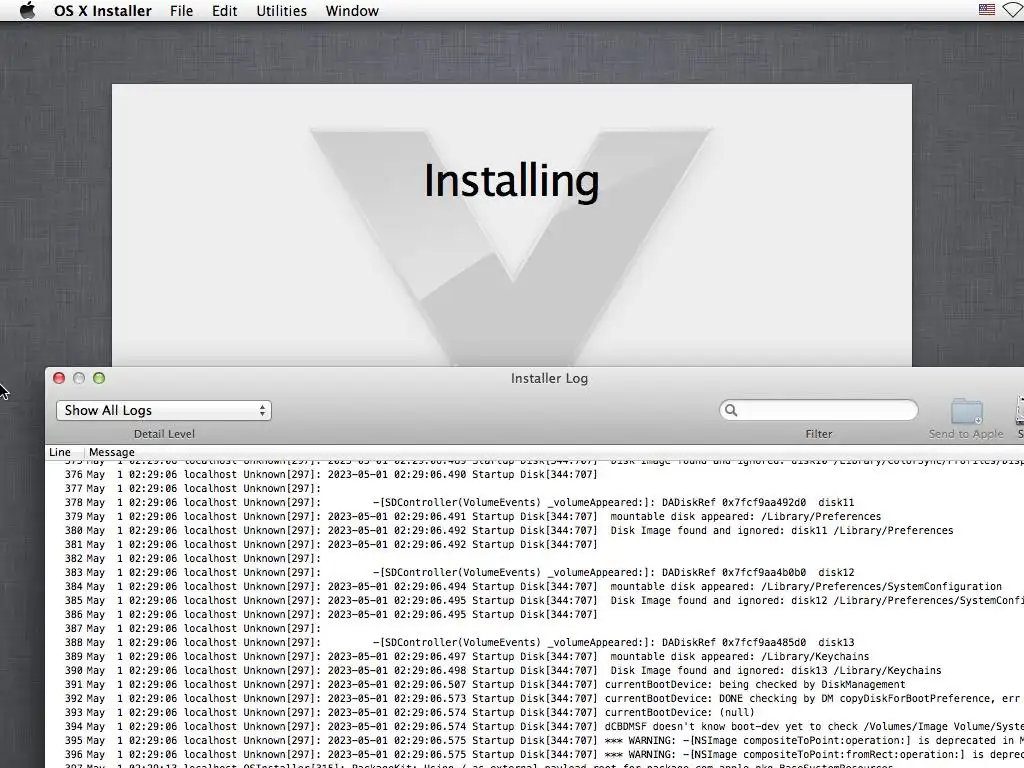
Task: Select line 380 Disk Image ignored disk11
Action: click(x=535, y=531)
